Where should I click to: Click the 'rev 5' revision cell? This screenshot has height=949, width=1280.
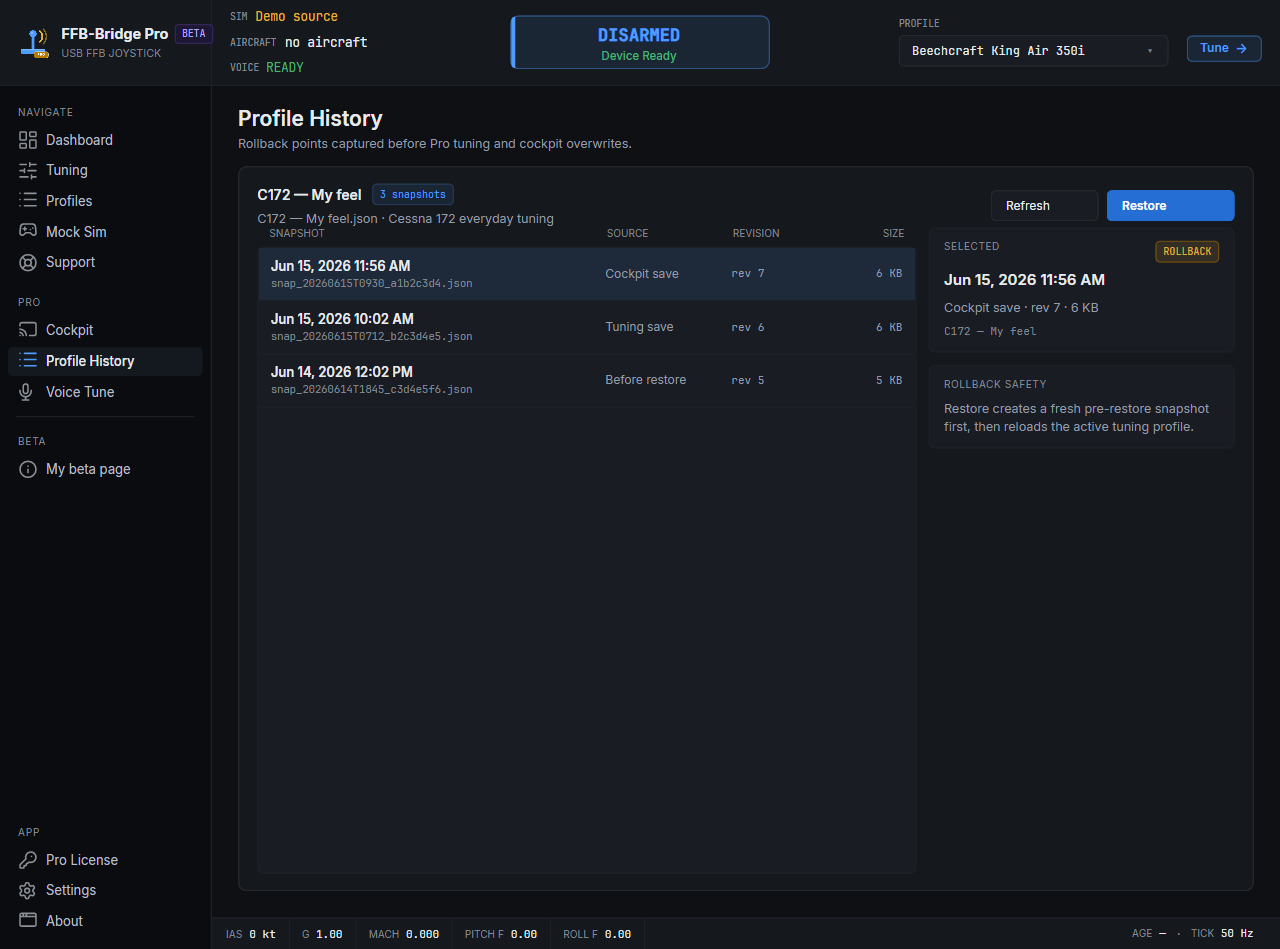pos(748,380)
